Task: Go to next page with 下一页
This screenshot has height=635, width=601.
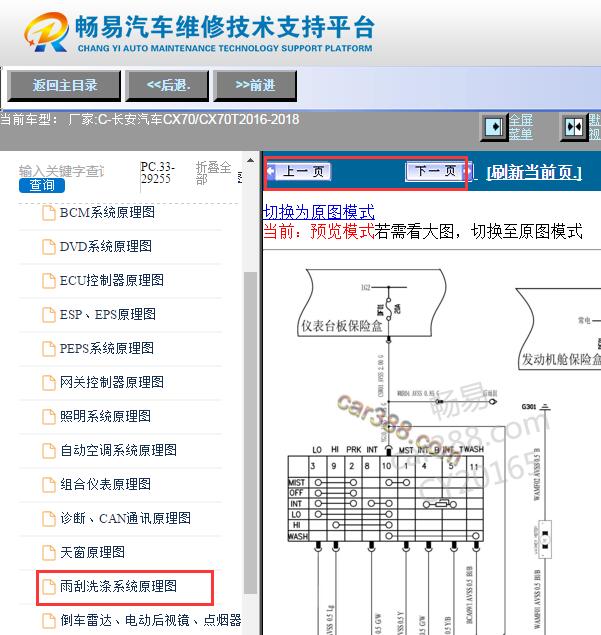Action: [x=438, y=172]
